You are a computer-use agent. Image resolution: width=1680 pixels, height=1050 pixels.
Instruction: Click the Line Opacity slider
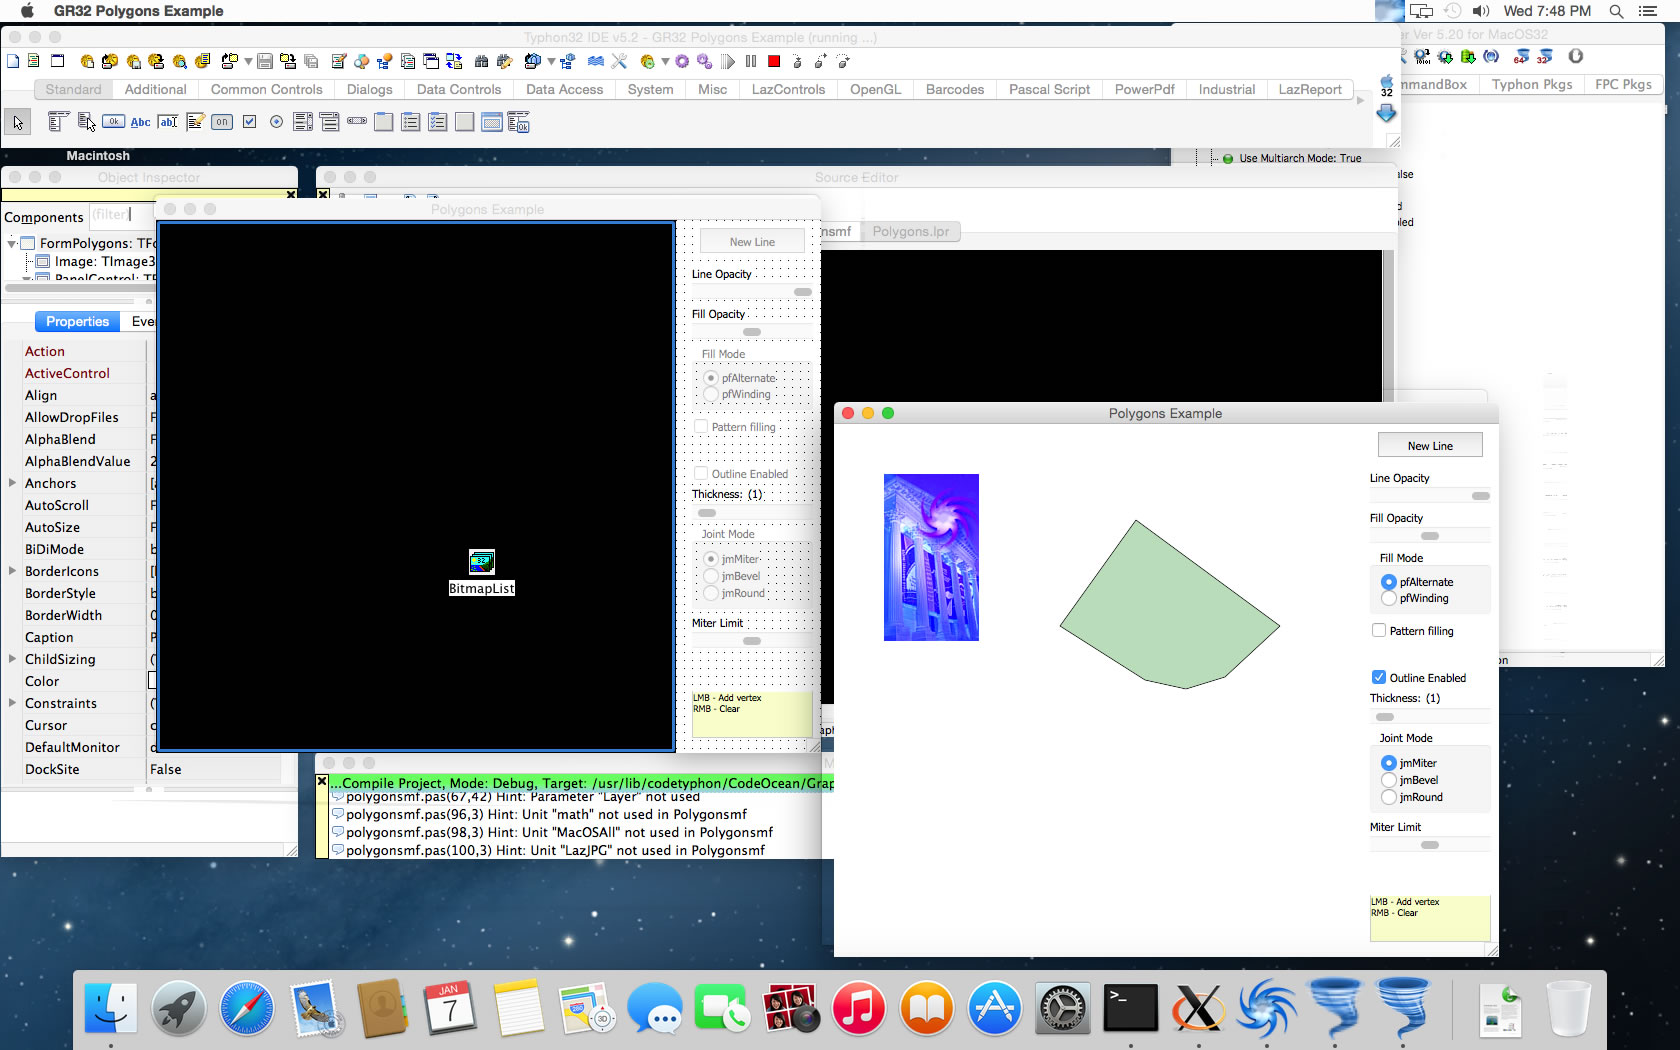pos(1430,496)
